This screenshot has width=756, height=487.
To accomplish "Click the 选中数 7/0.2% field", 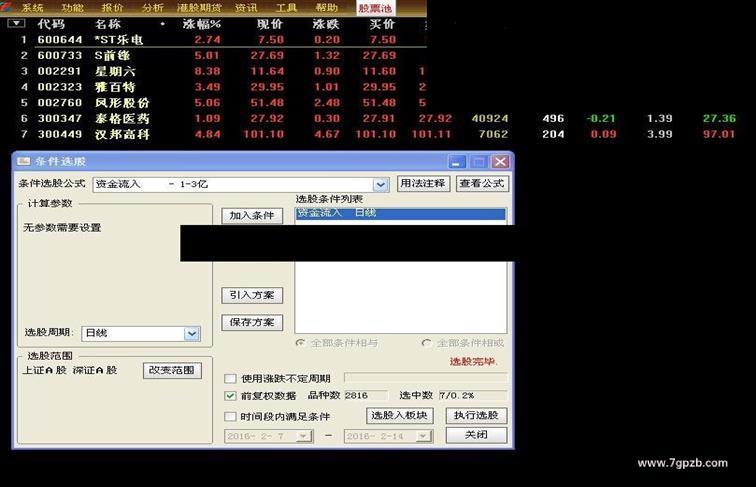I will pos(472,395).
